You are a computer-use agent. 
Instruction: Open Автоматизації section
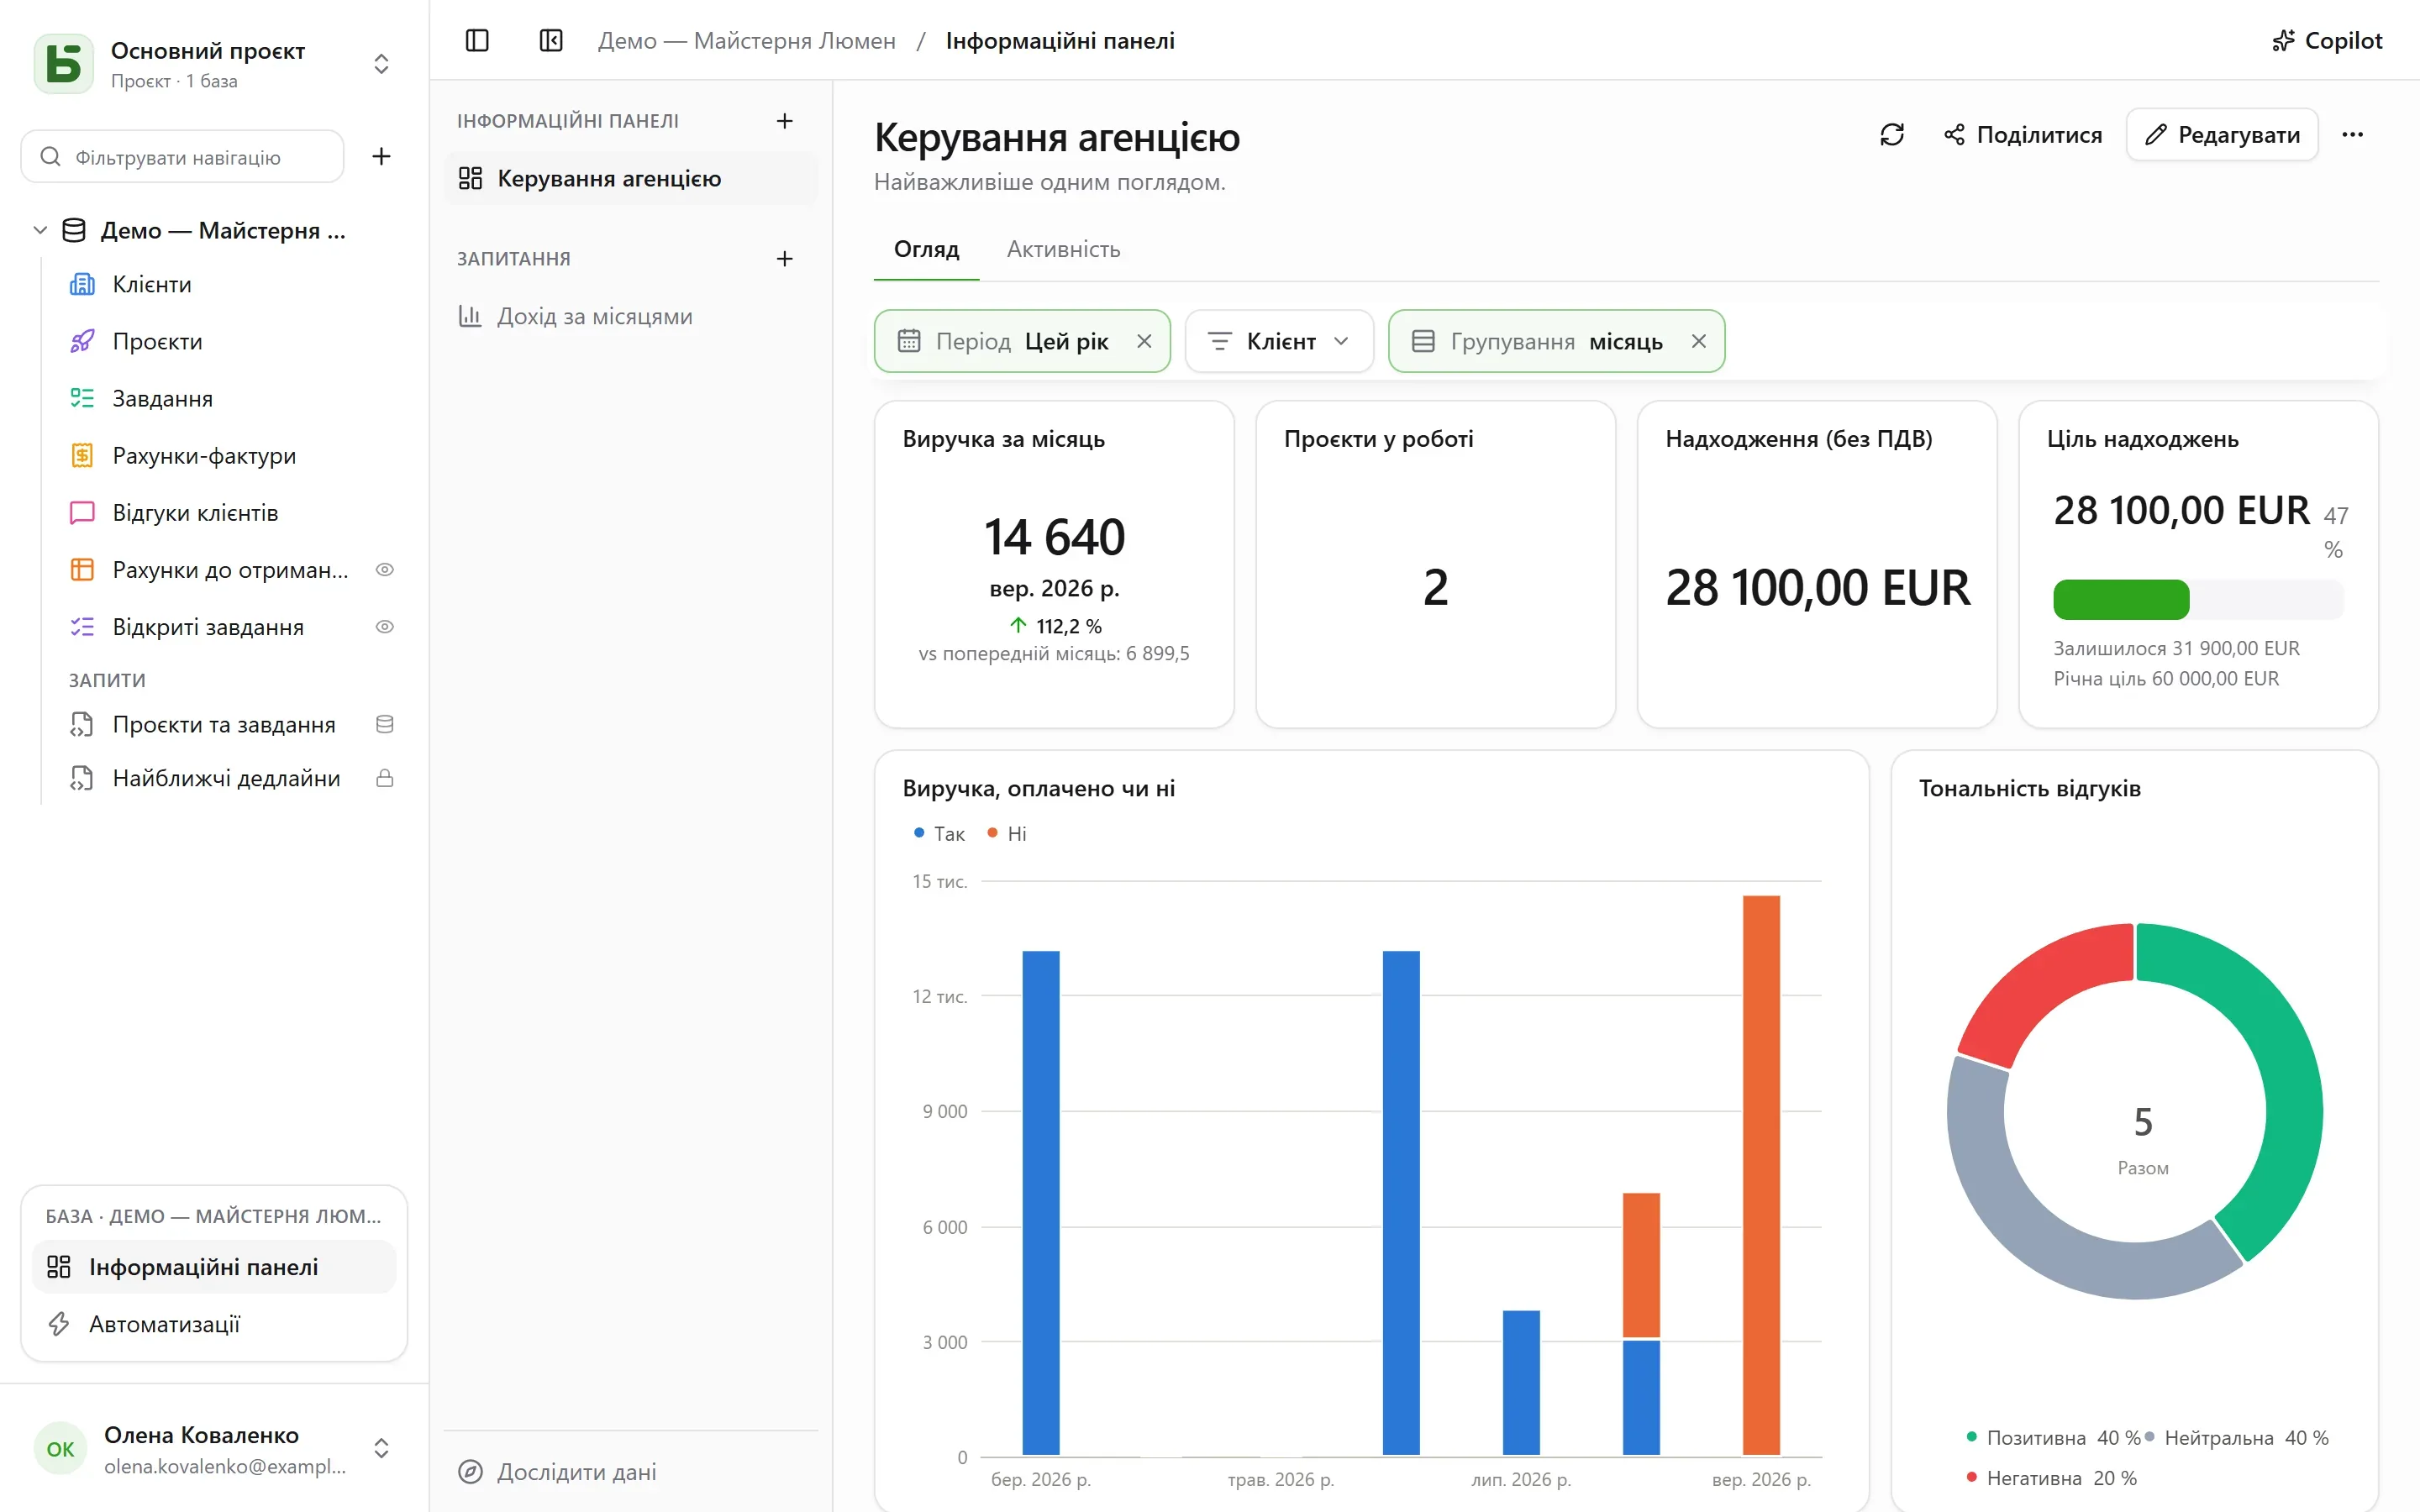click(214, 1325)
